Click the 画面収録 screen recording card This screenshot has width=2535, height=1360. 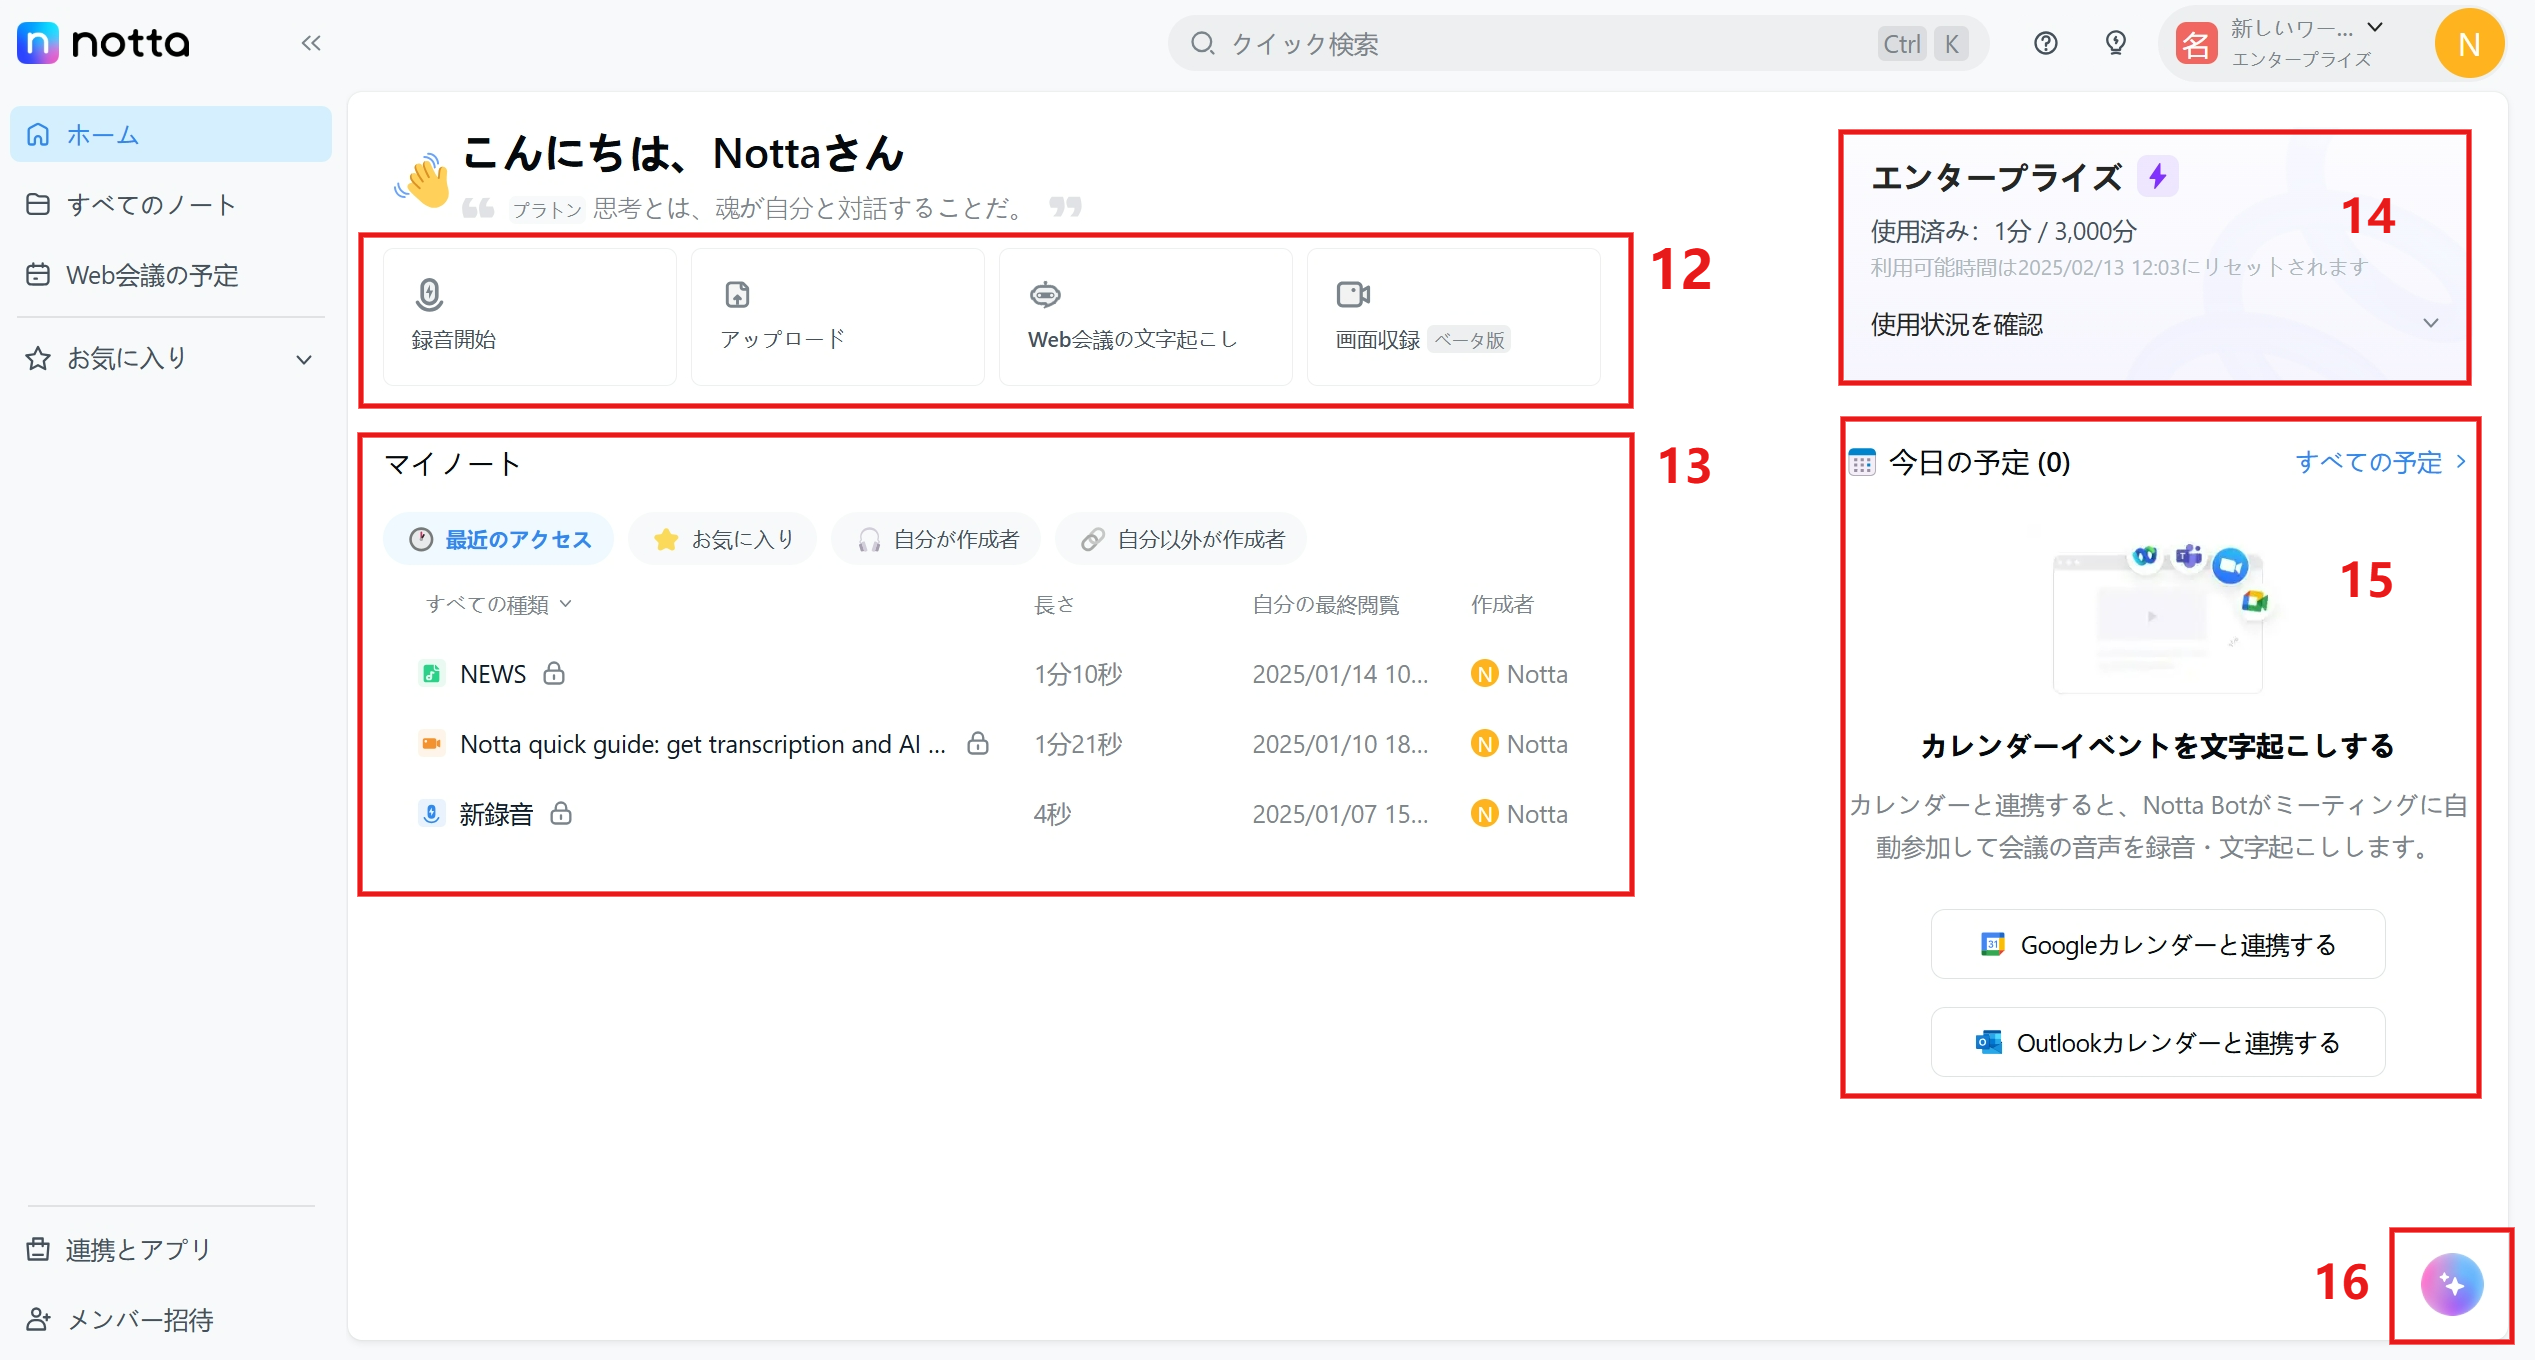[1454, 316]
